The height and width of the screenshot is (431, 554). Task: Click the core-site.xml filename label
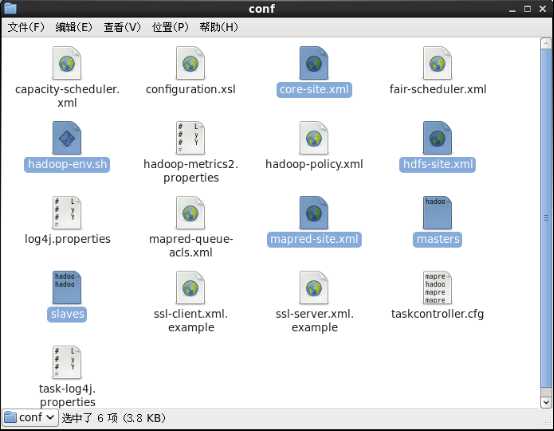tap(314, 89)
